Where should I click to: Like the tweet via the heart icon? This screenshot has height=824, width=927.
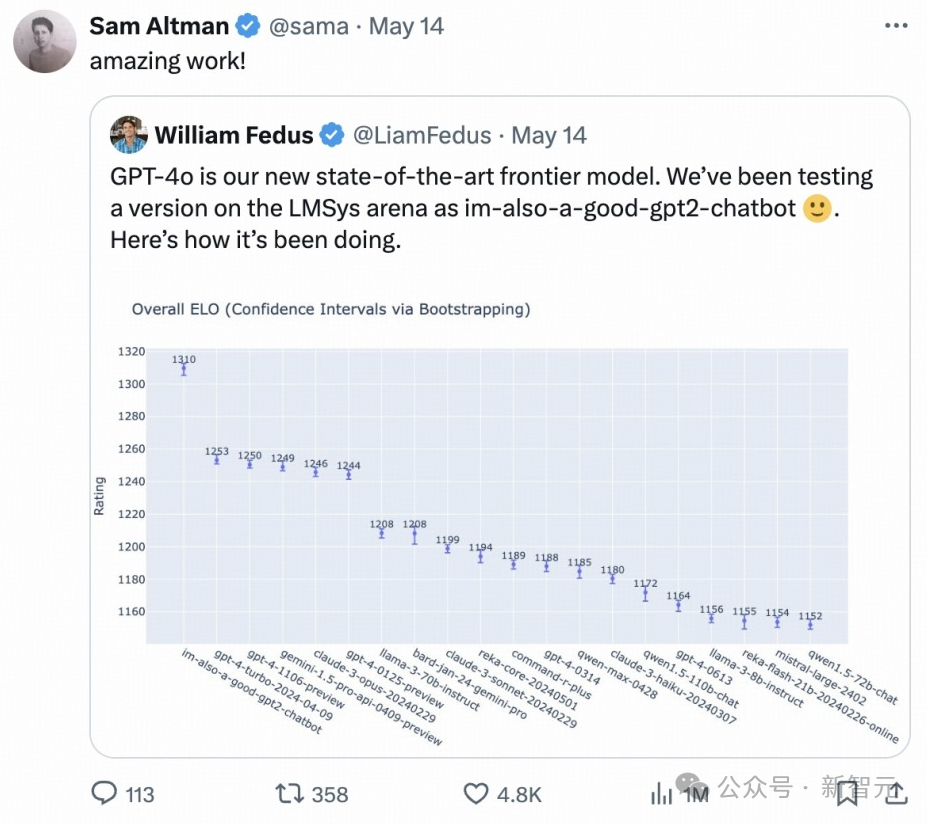click(476, 794)
